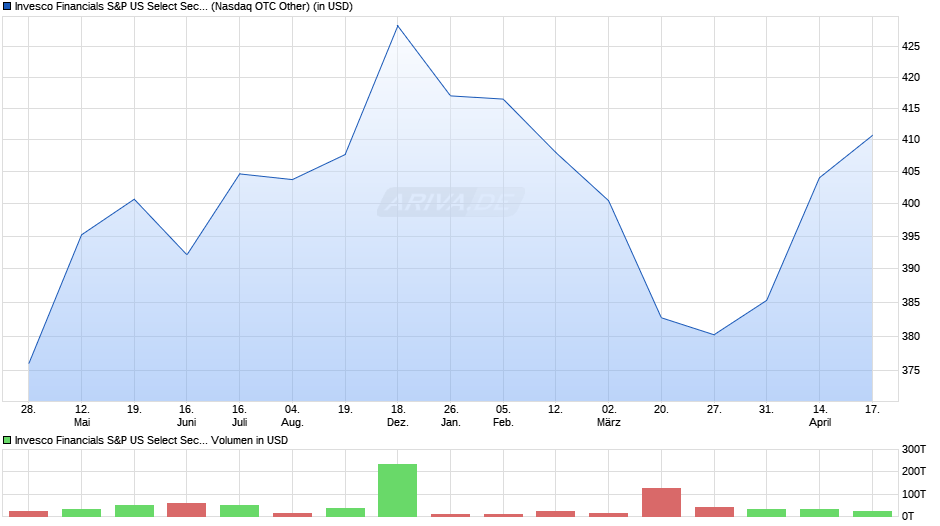Click the '14. April' date axis label
Screen dimensions: 940x526
tap(820, 416)
